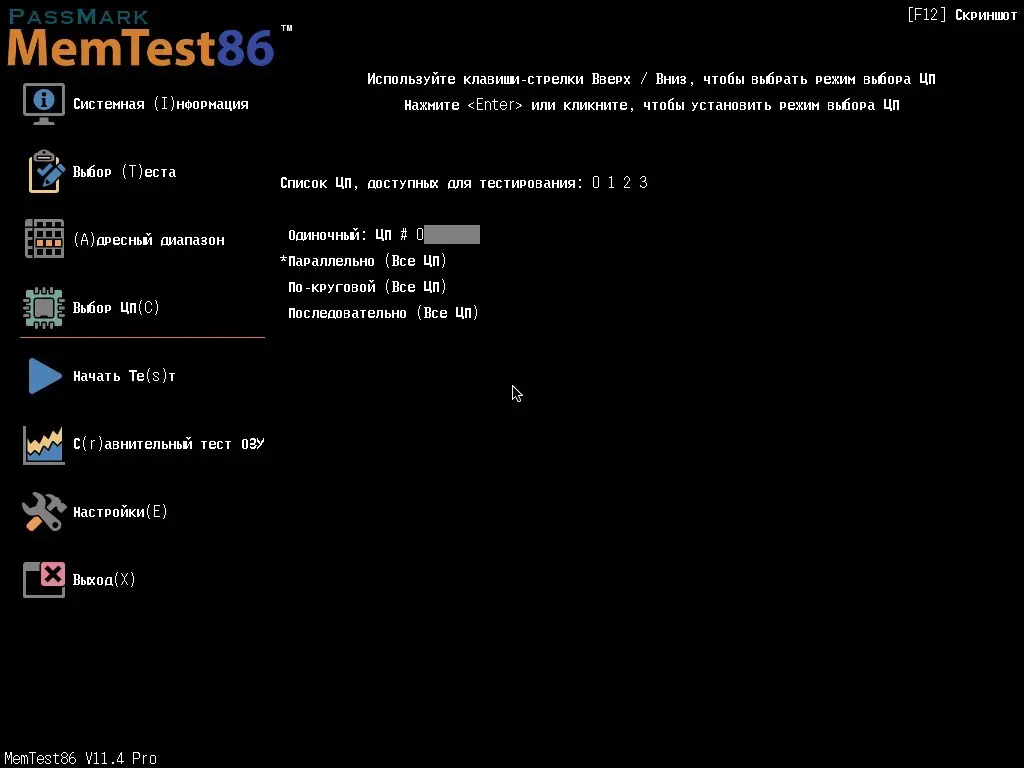Open the Настройки(Е) menu label

pyautogui.click(x=120, y=511)
